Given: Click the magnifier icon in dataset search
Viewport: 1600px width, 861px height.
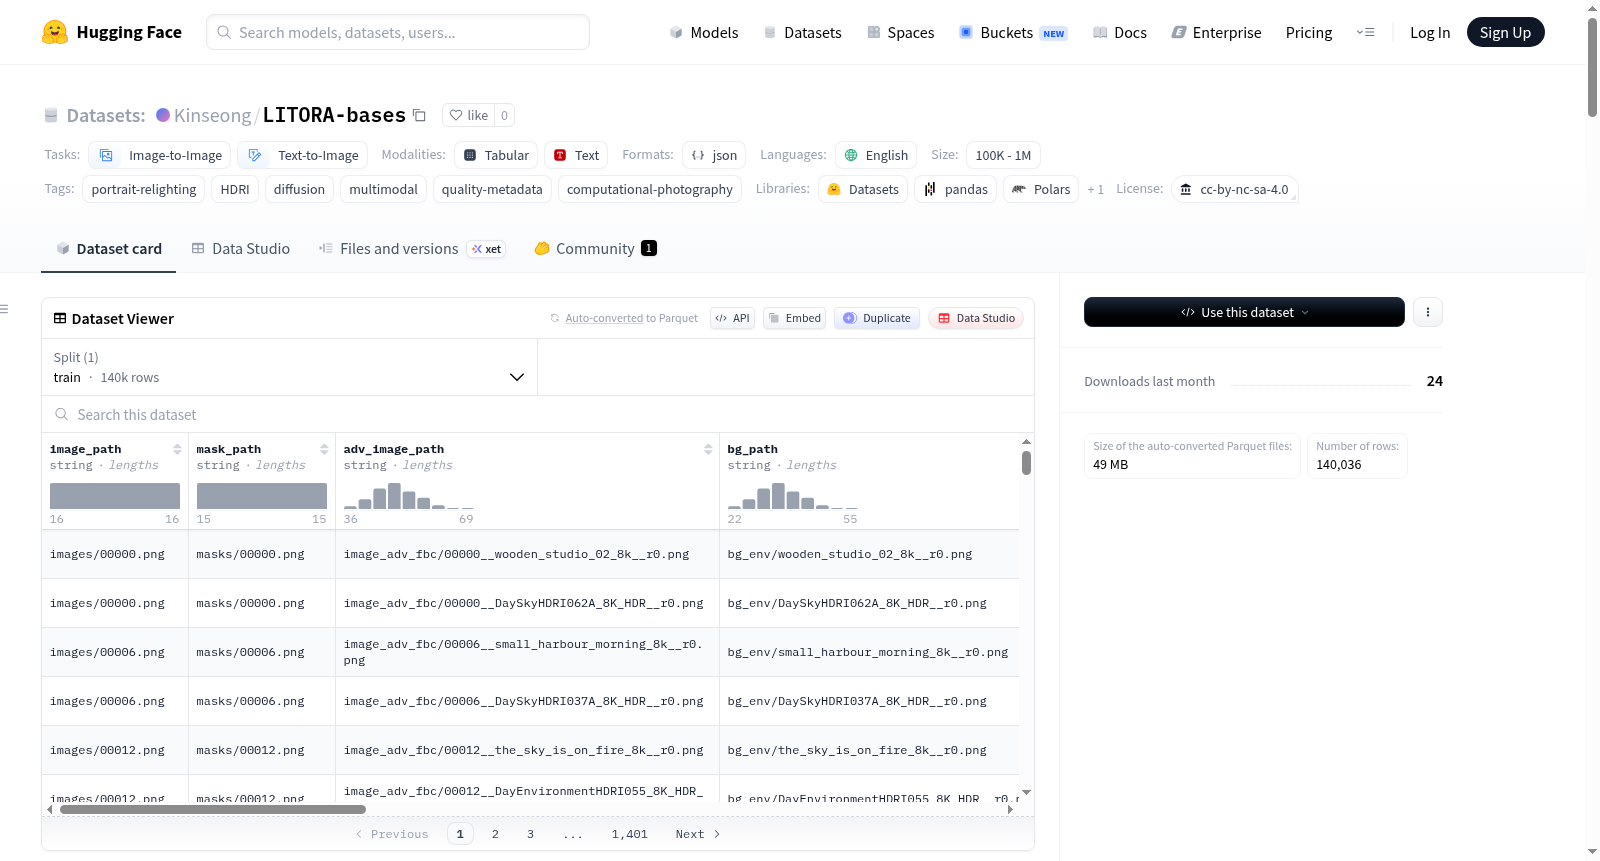Looking at the screenshot, I should pos(62,414).
